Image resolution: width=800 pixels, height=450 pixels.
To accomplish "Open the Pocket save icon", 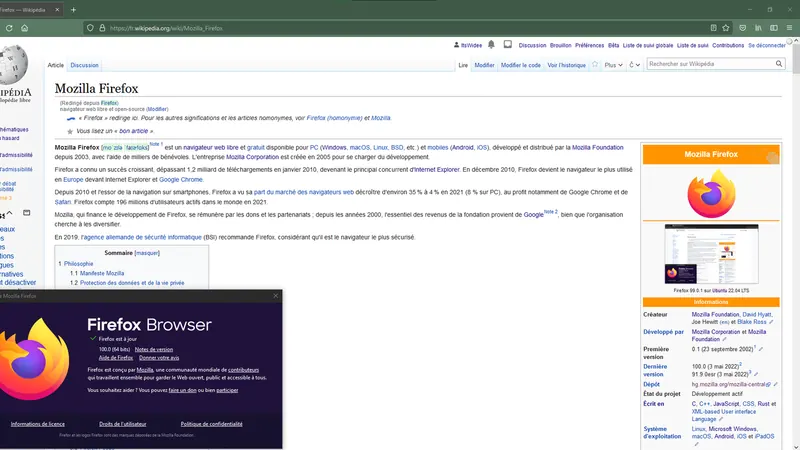I will tap(743, 28).
